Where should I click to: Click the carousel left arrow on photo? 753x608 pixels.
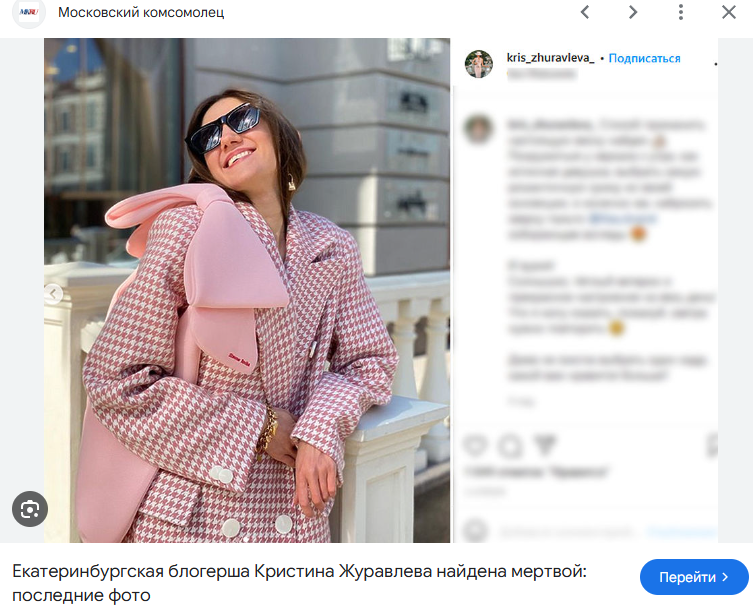click(x=53, y=293)
